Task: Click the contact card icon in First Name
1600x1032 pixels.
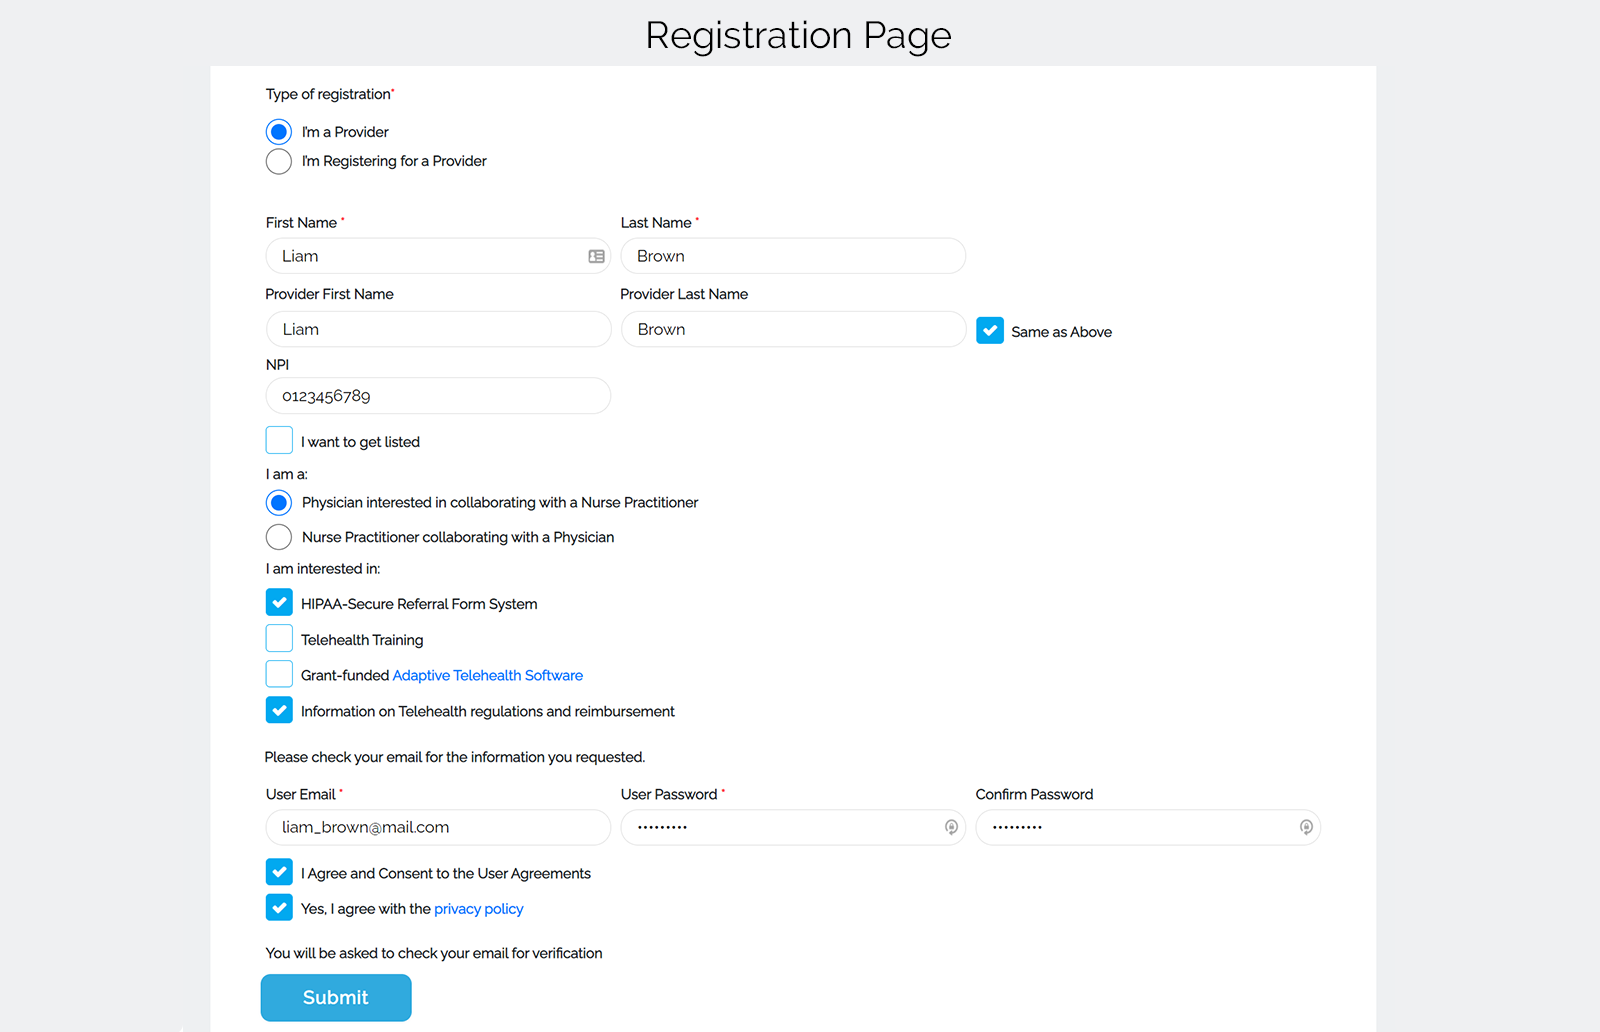Action: [x=596, y=256]
